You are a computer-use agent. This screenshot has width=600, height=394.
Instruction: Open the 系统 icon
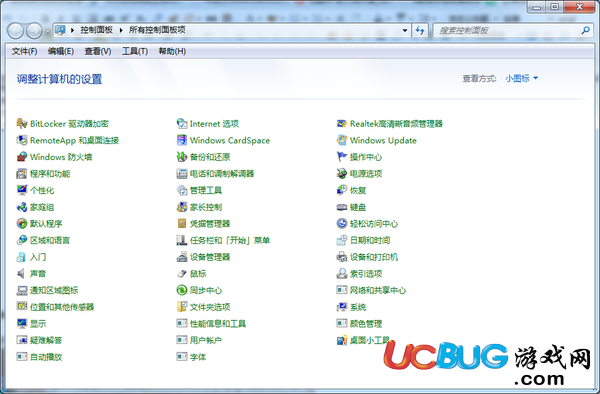click(x=342, y=307)
